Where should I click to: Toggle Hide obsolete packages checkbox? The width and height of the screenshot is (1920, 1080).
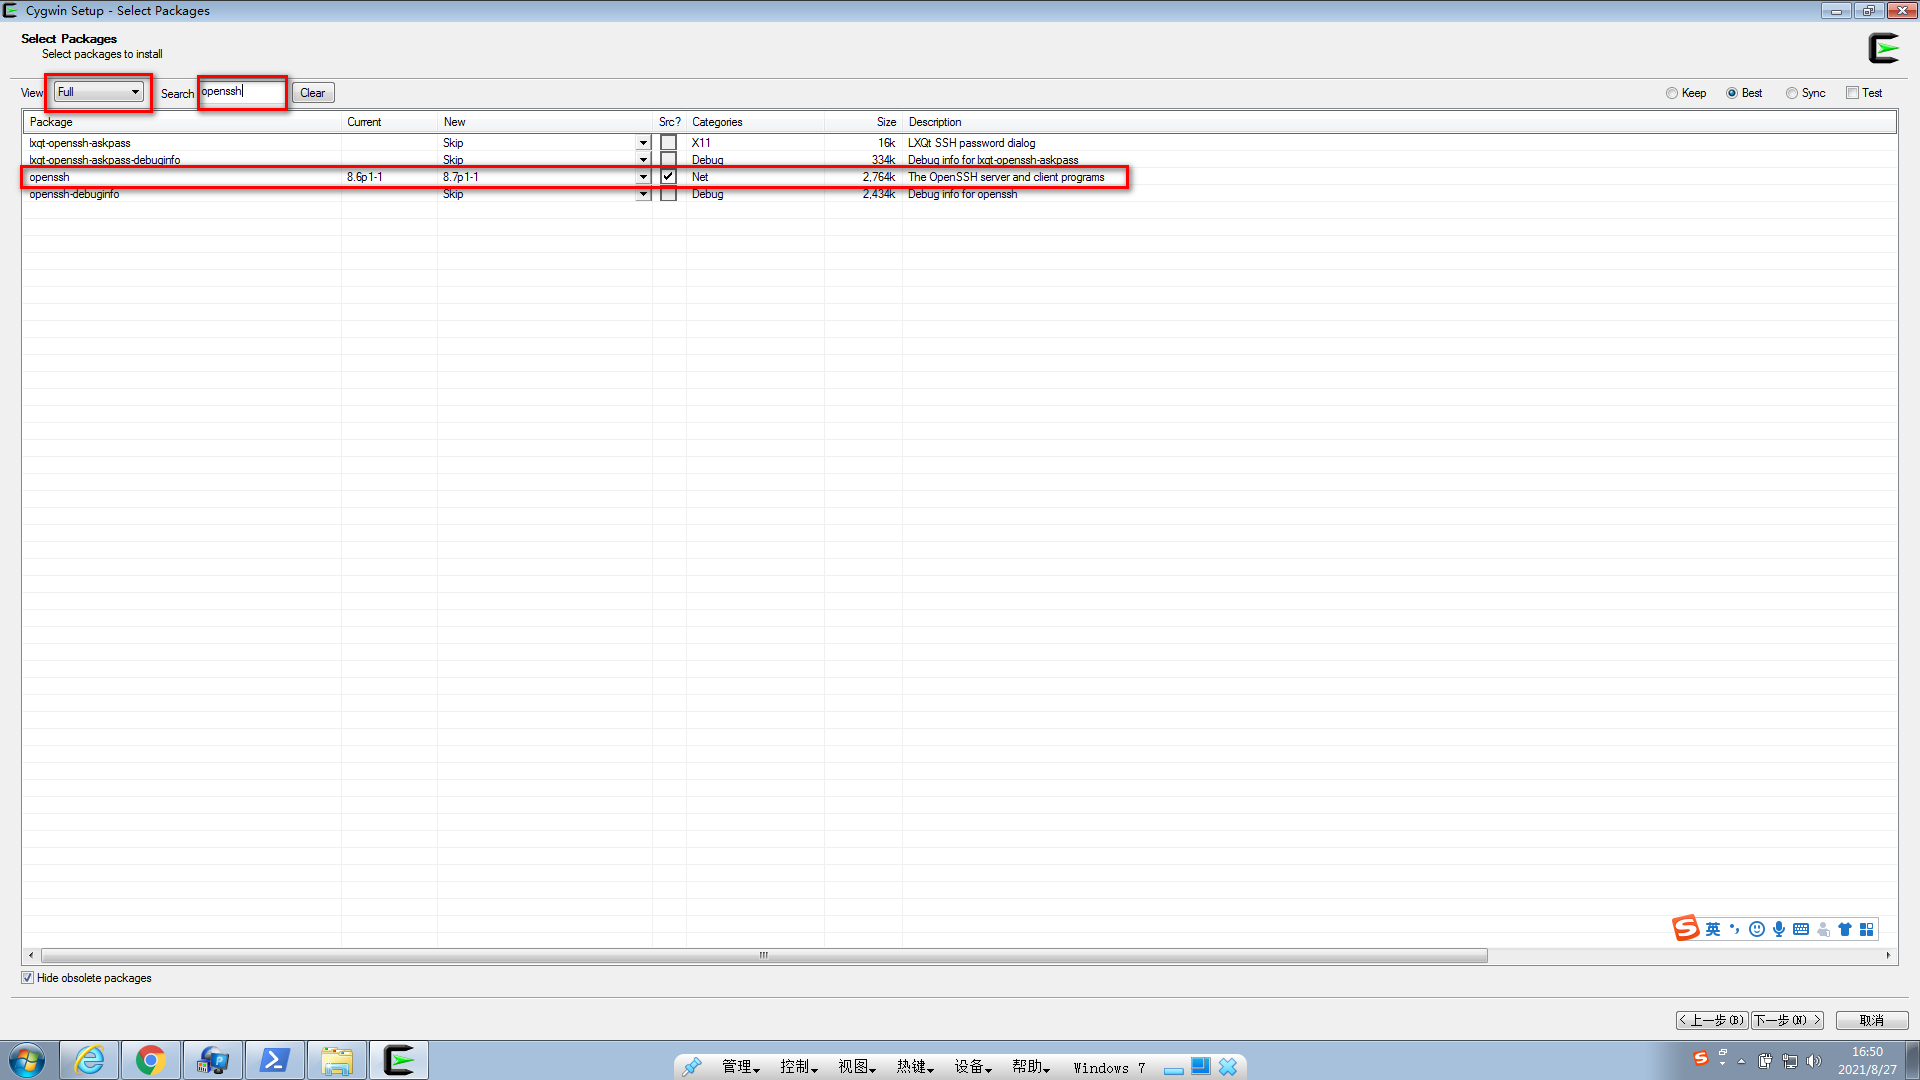pyautogui.click(x=28, y=978)
